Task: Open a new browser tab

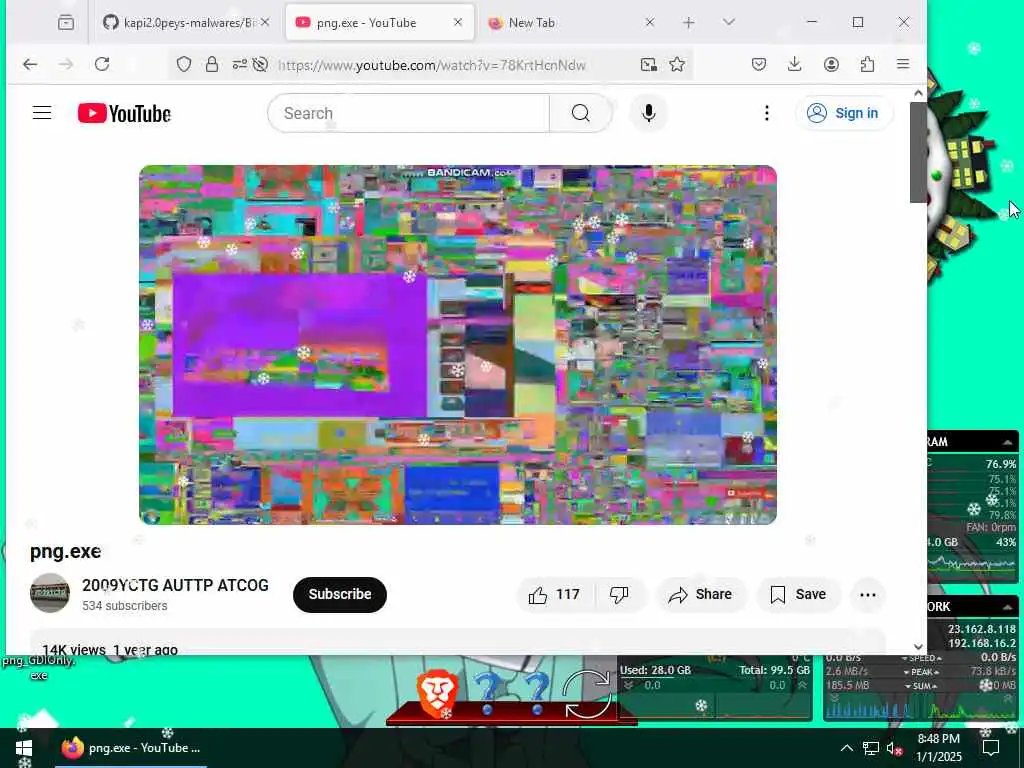Action: point(688,22)
